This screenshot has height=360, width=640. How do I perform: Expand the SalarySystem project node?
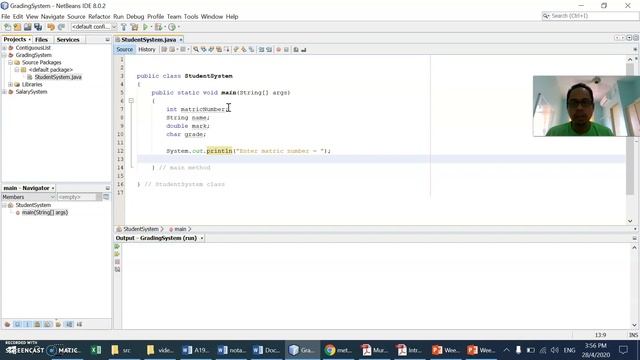[4, 92]
